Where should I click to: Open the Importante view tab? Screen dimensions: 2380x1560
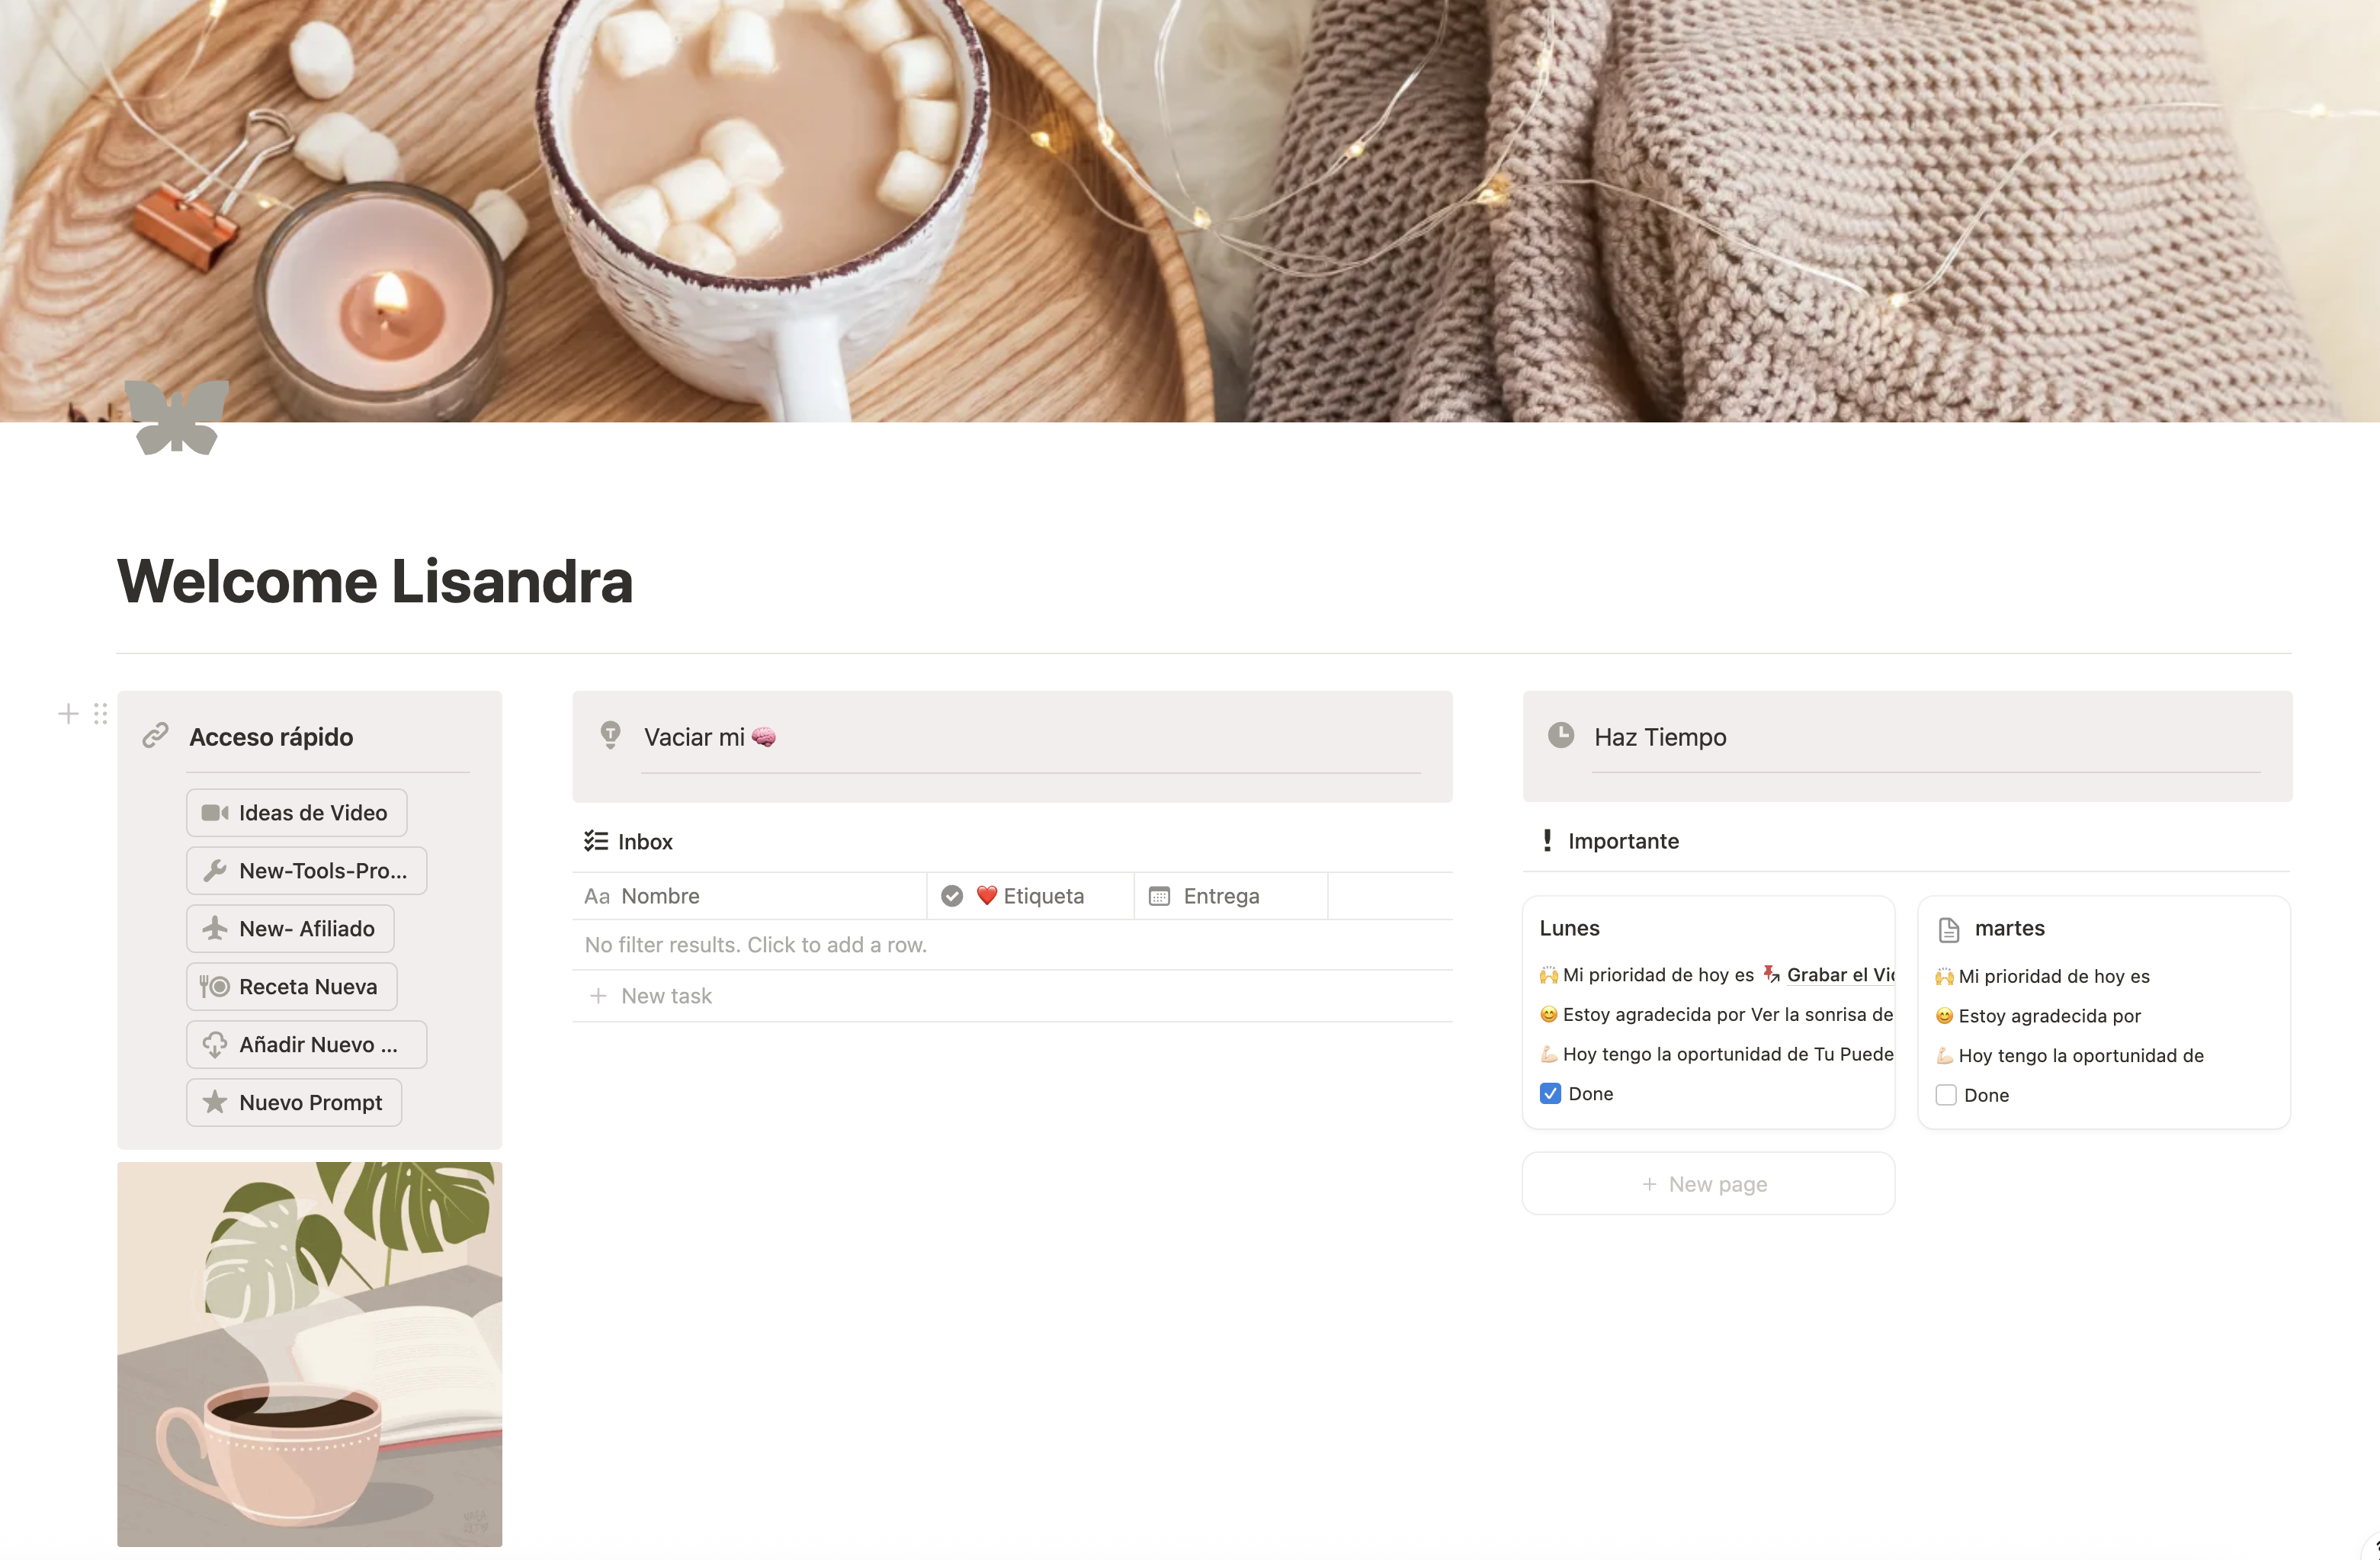1611,841
